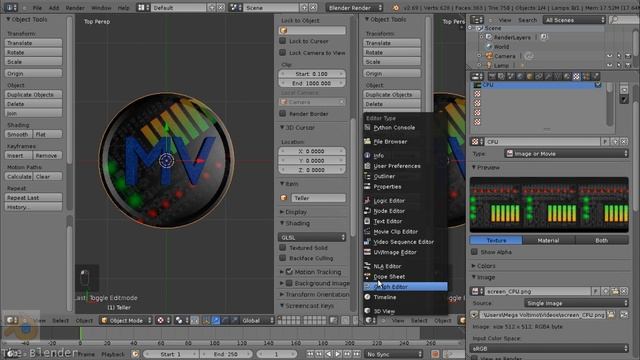The height and width of the screenshot is (360, 640).
Task: Switch preview to Material tab
Action: click(x=548, y=240)
